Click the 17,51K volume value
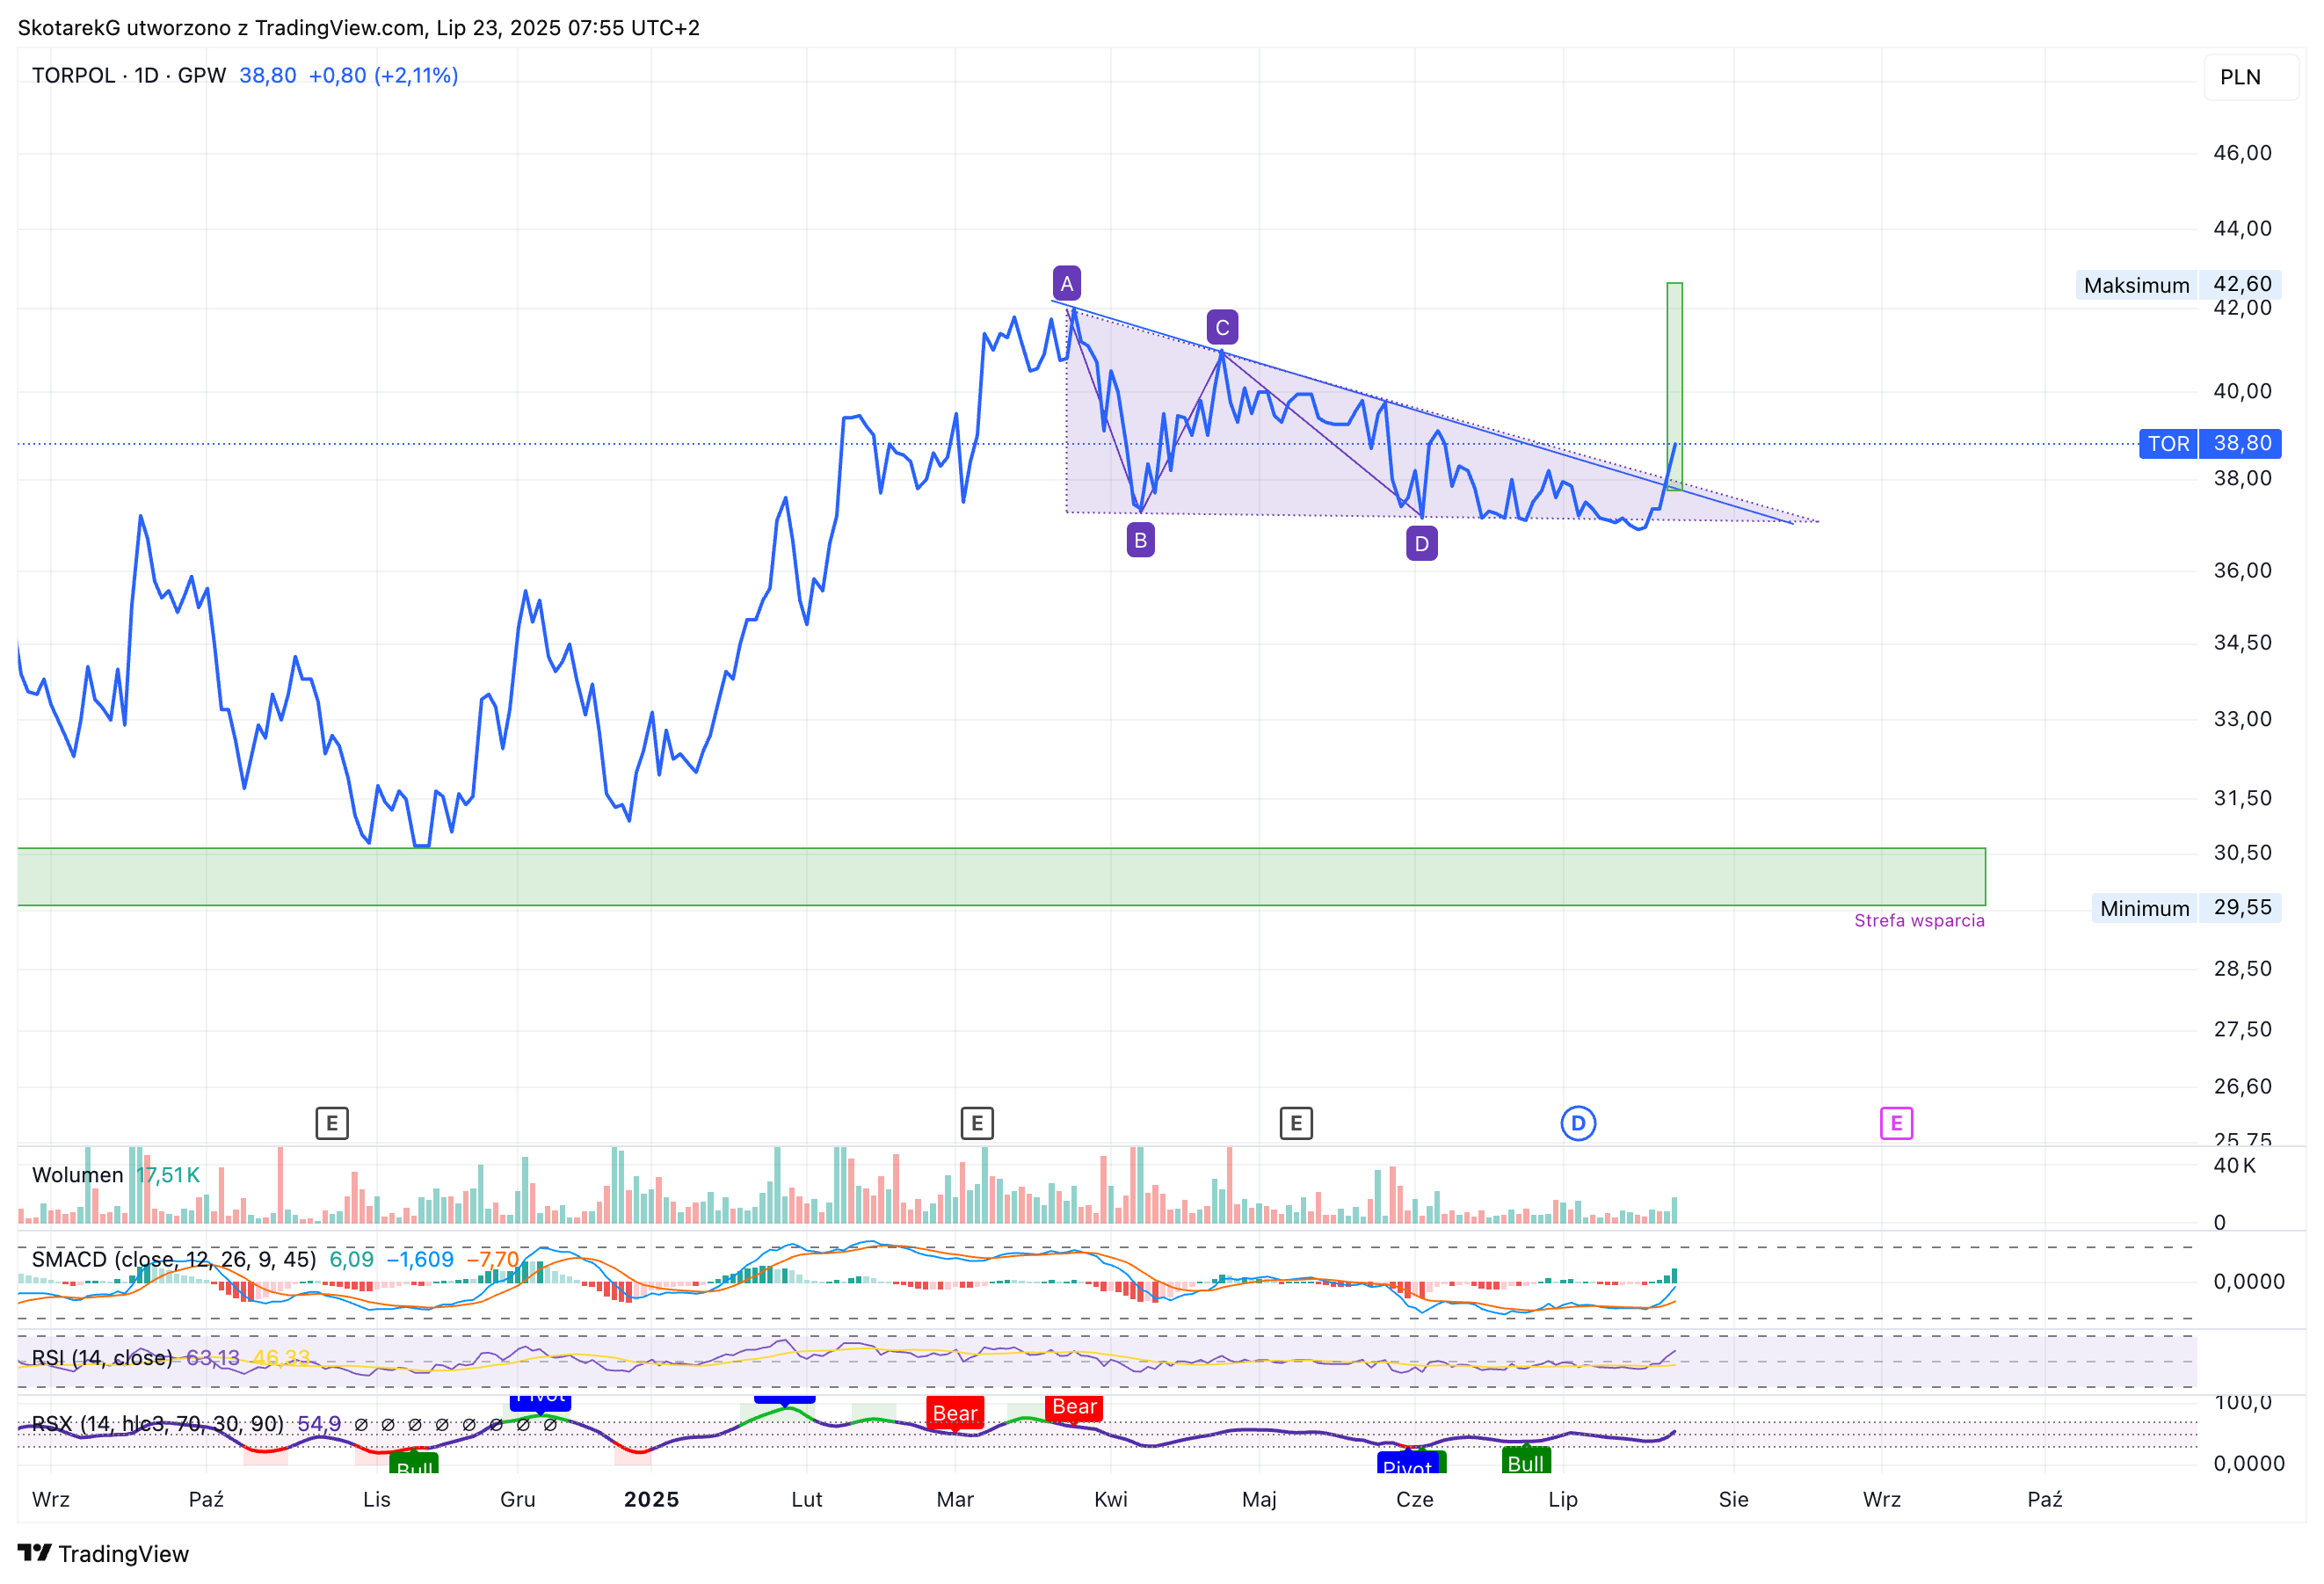The image size is (2324, 1584). click(168, 1175)
